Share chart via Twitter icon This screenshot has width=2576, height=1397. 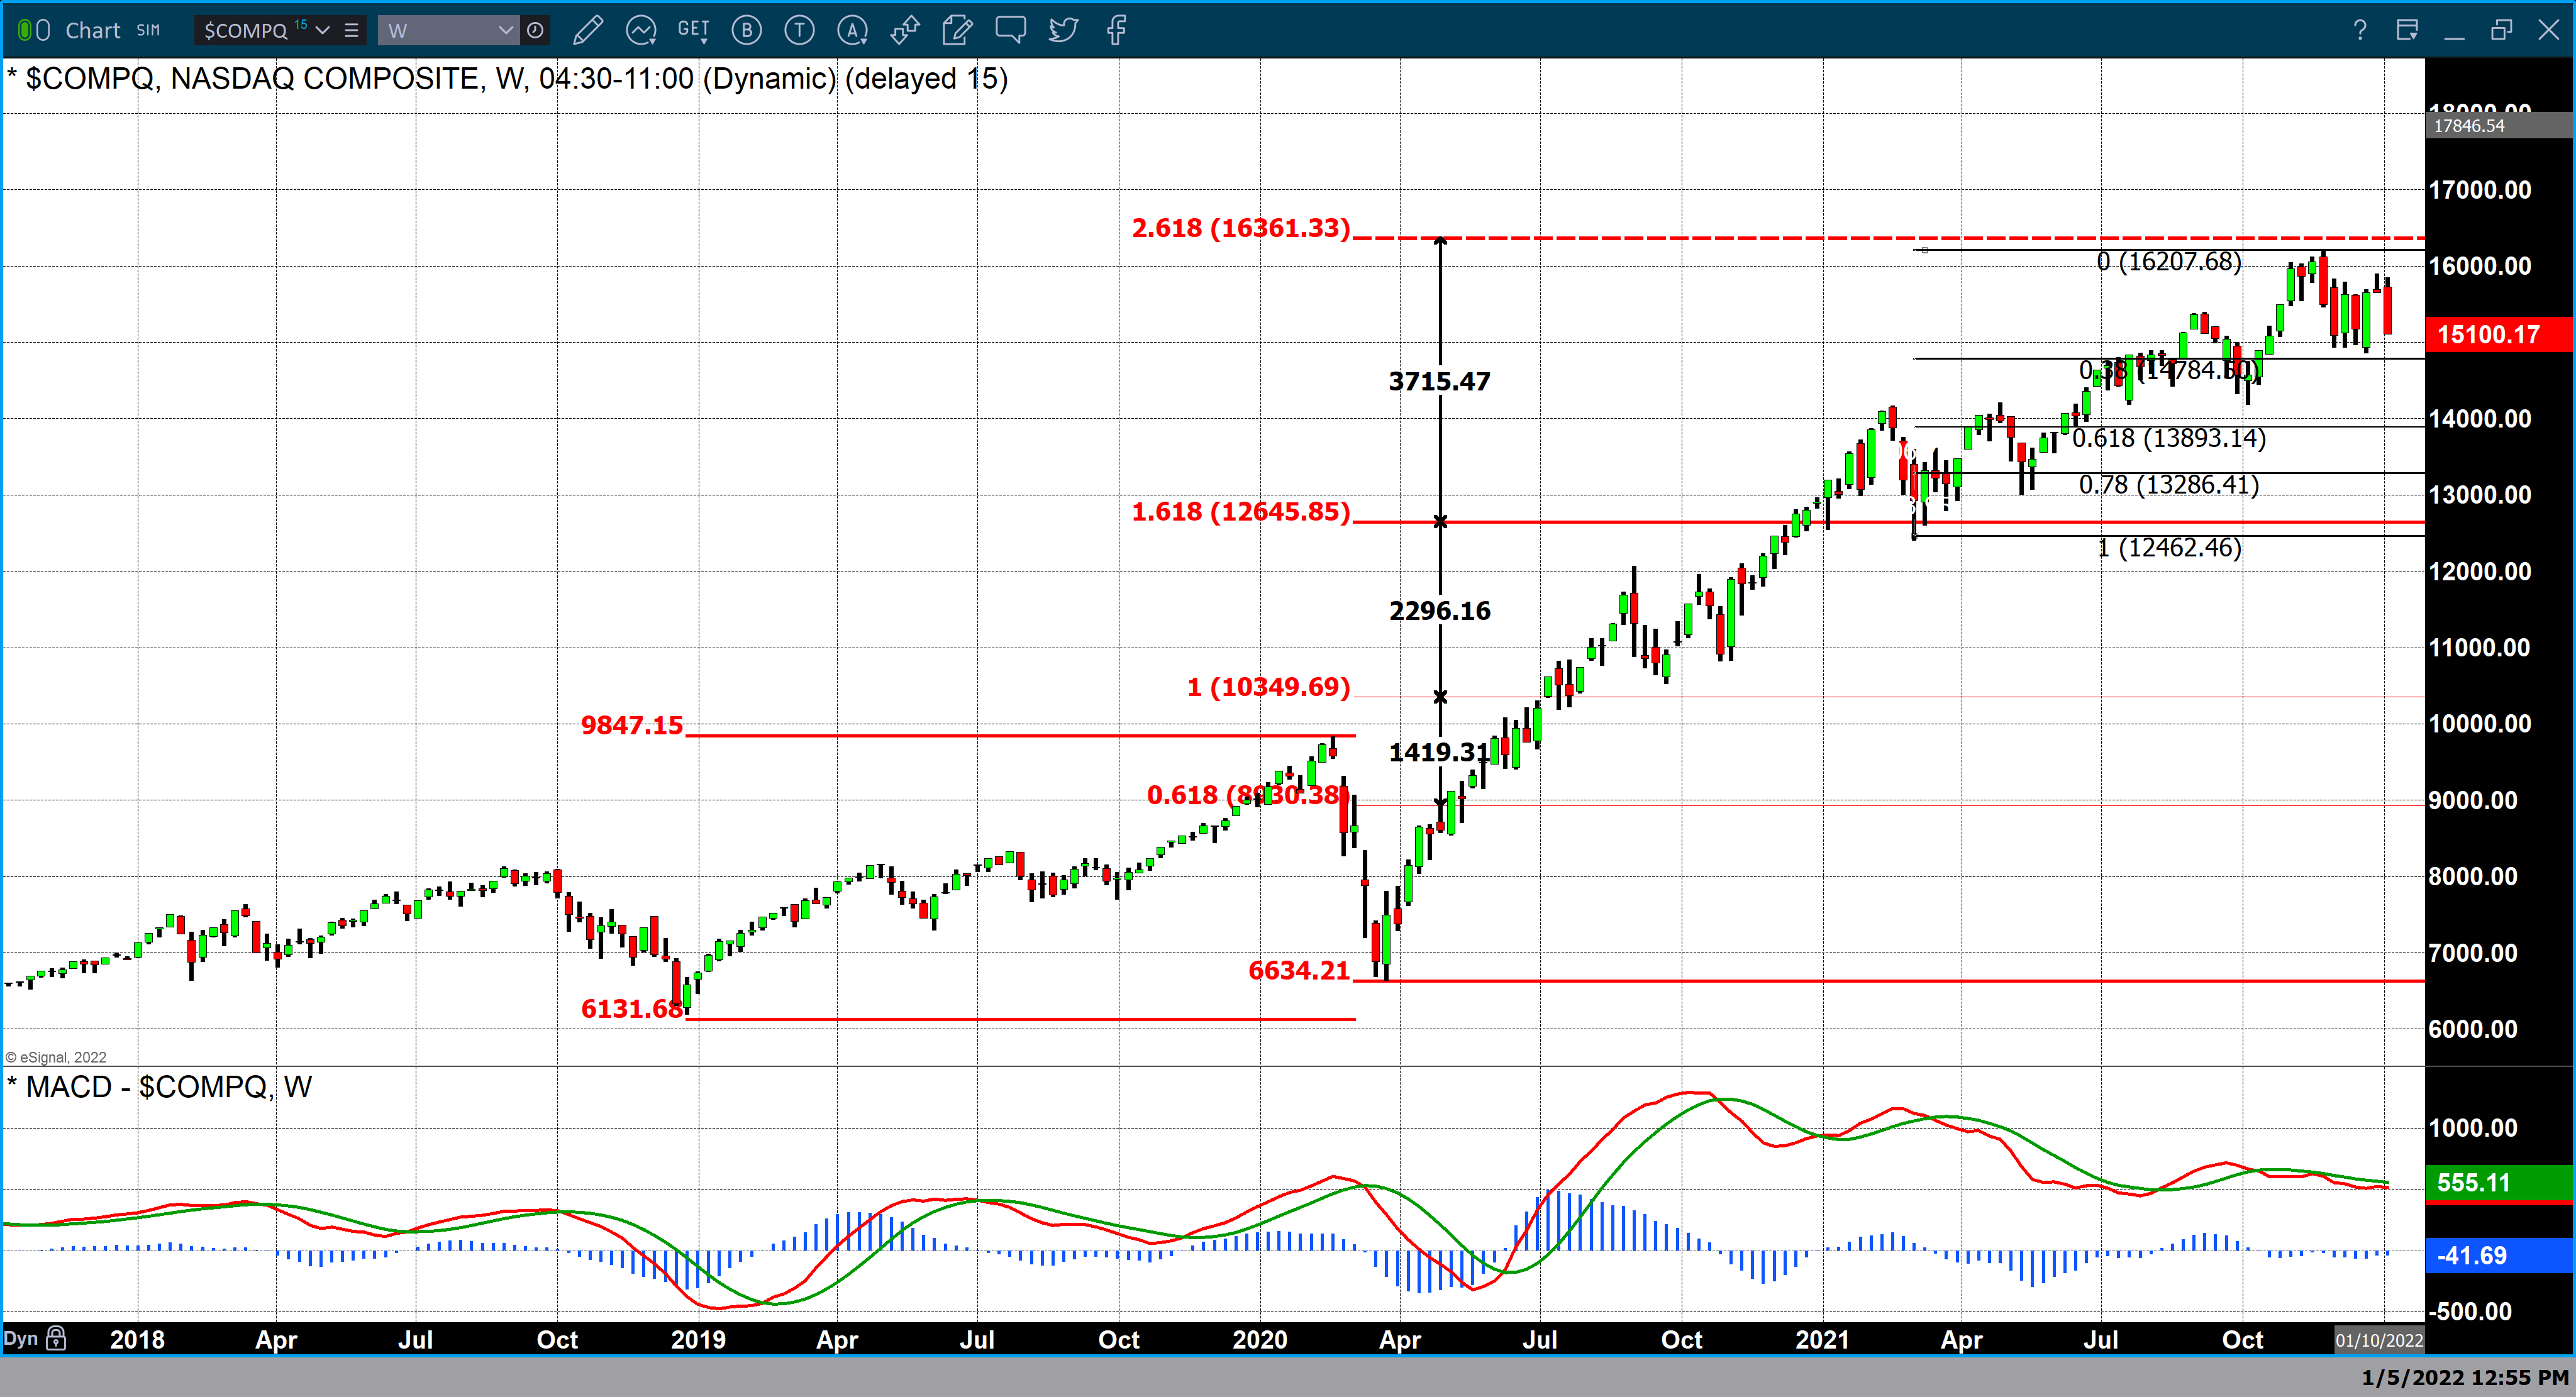(x=1063, y=30)
